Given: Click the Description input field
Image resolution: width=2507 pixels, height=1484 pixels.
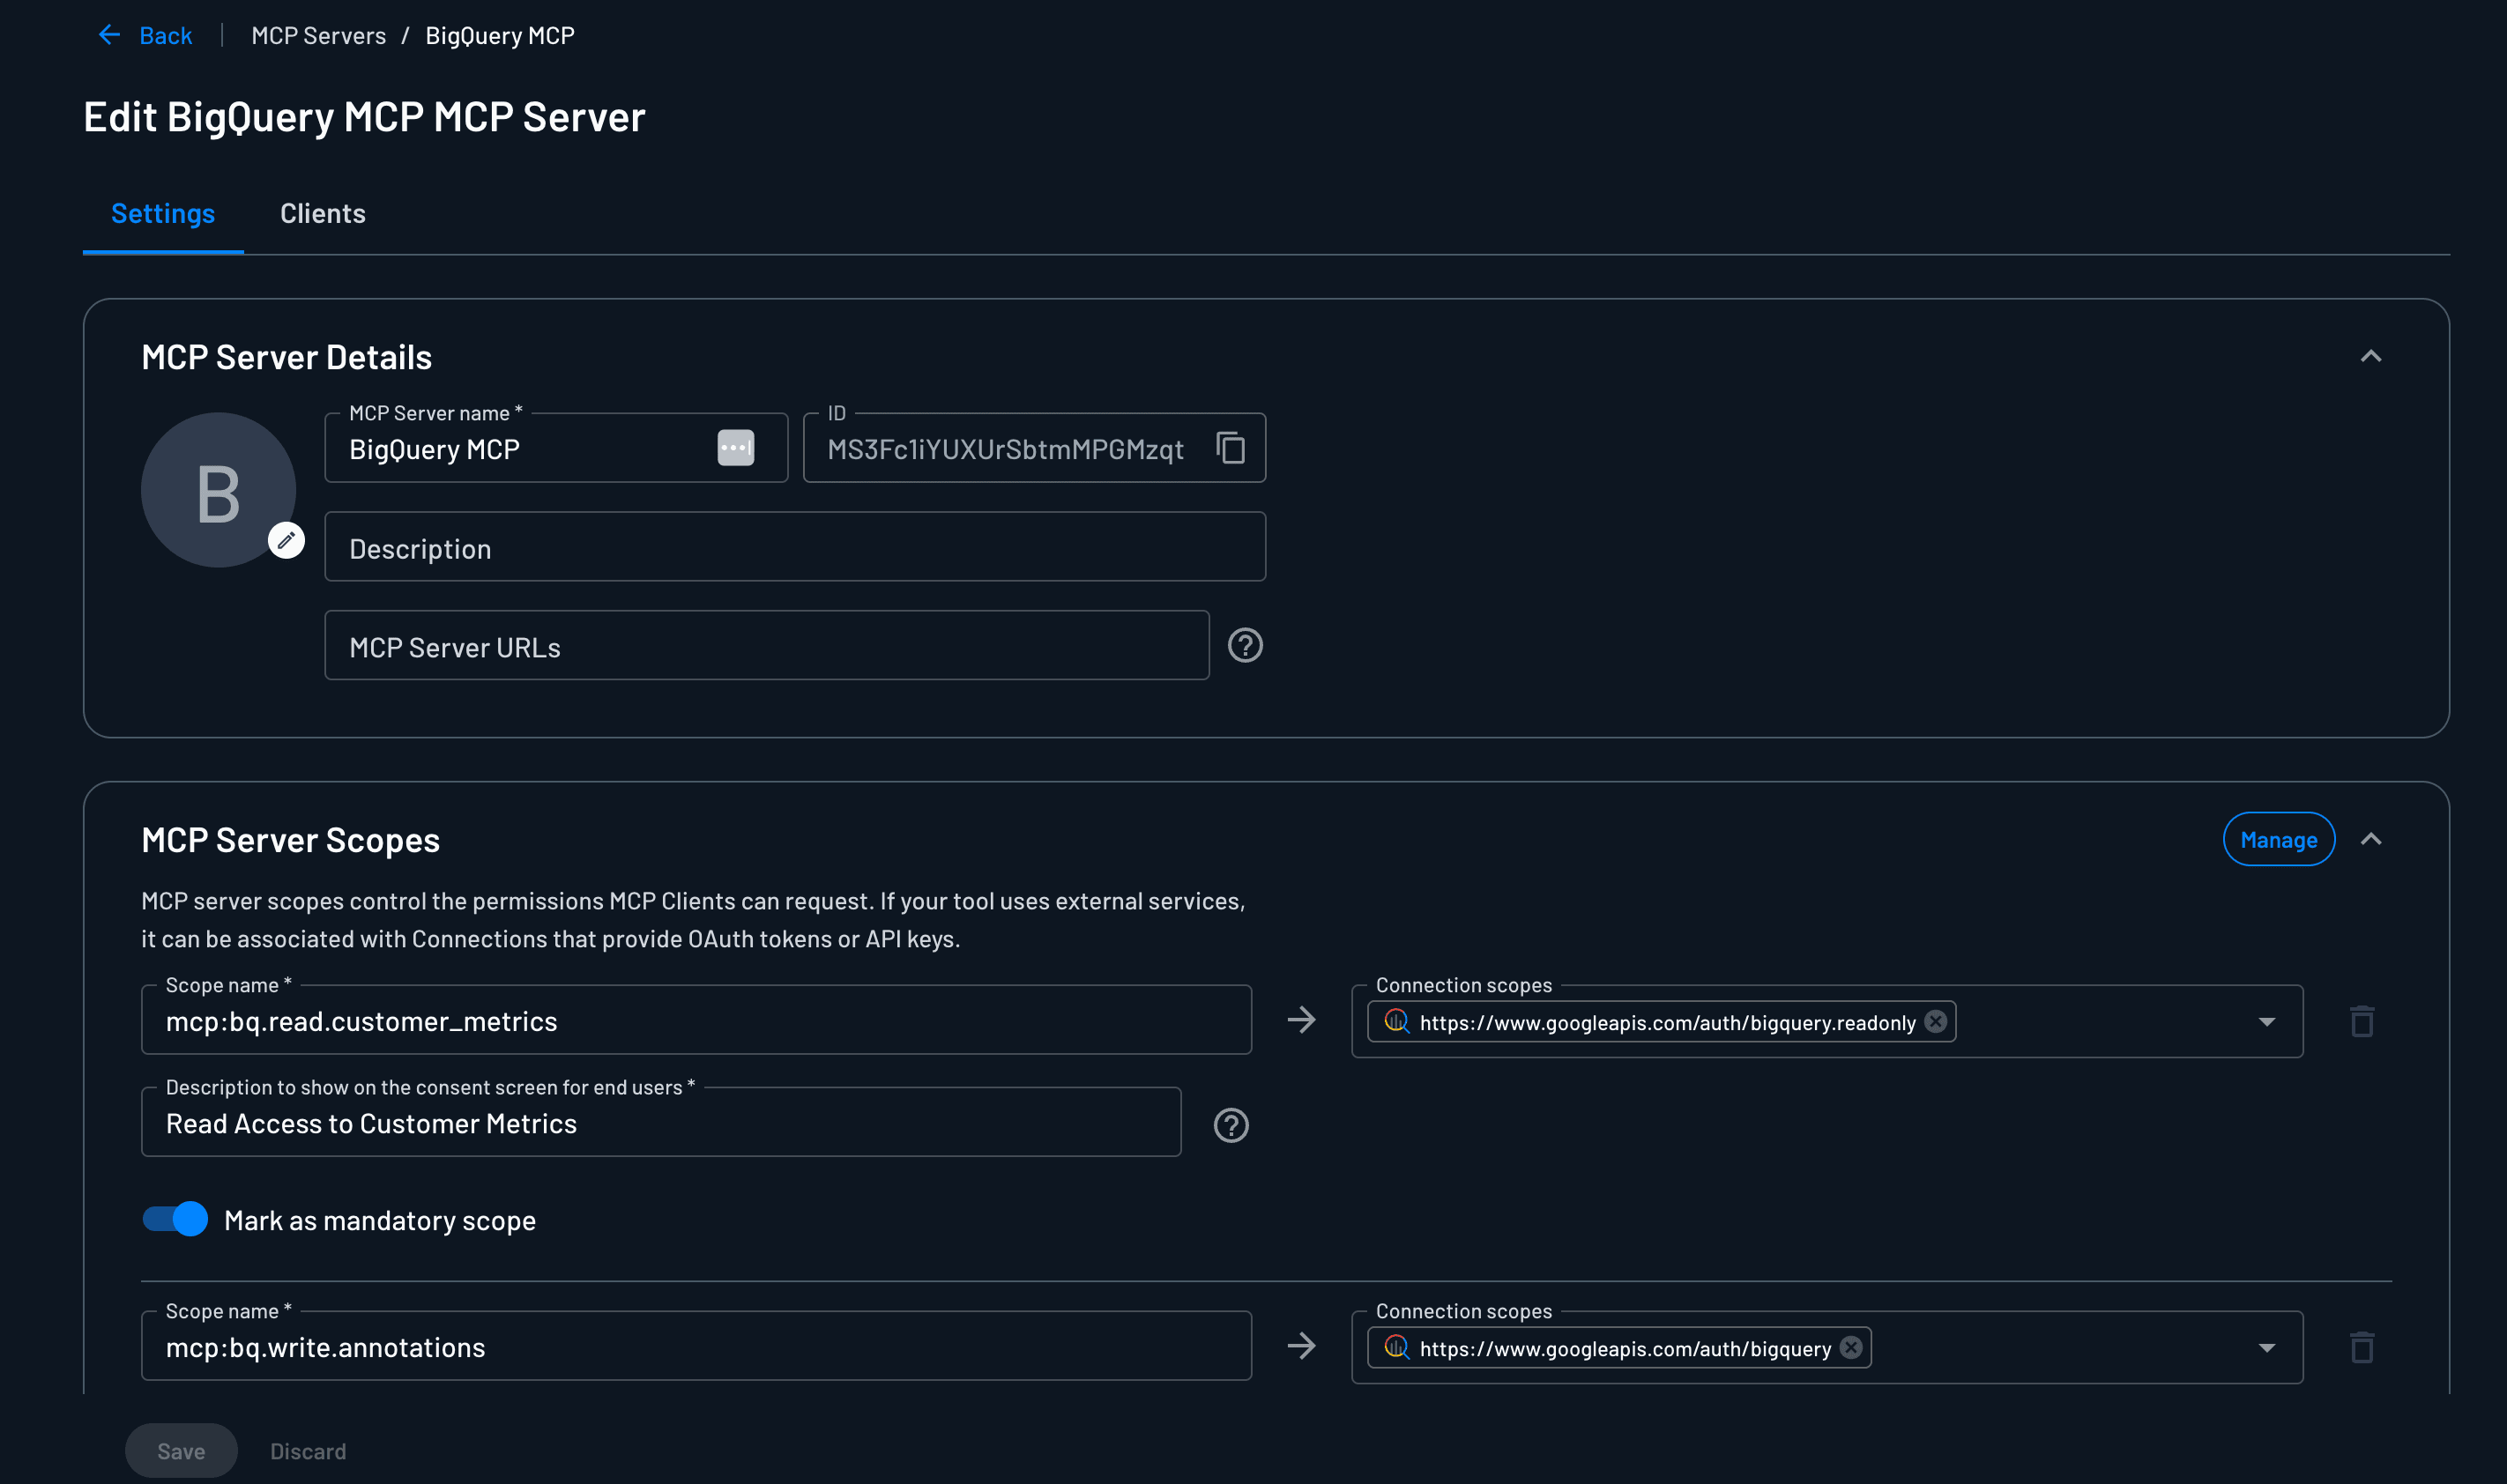Looking at the screenshot, I should (795, 547).
